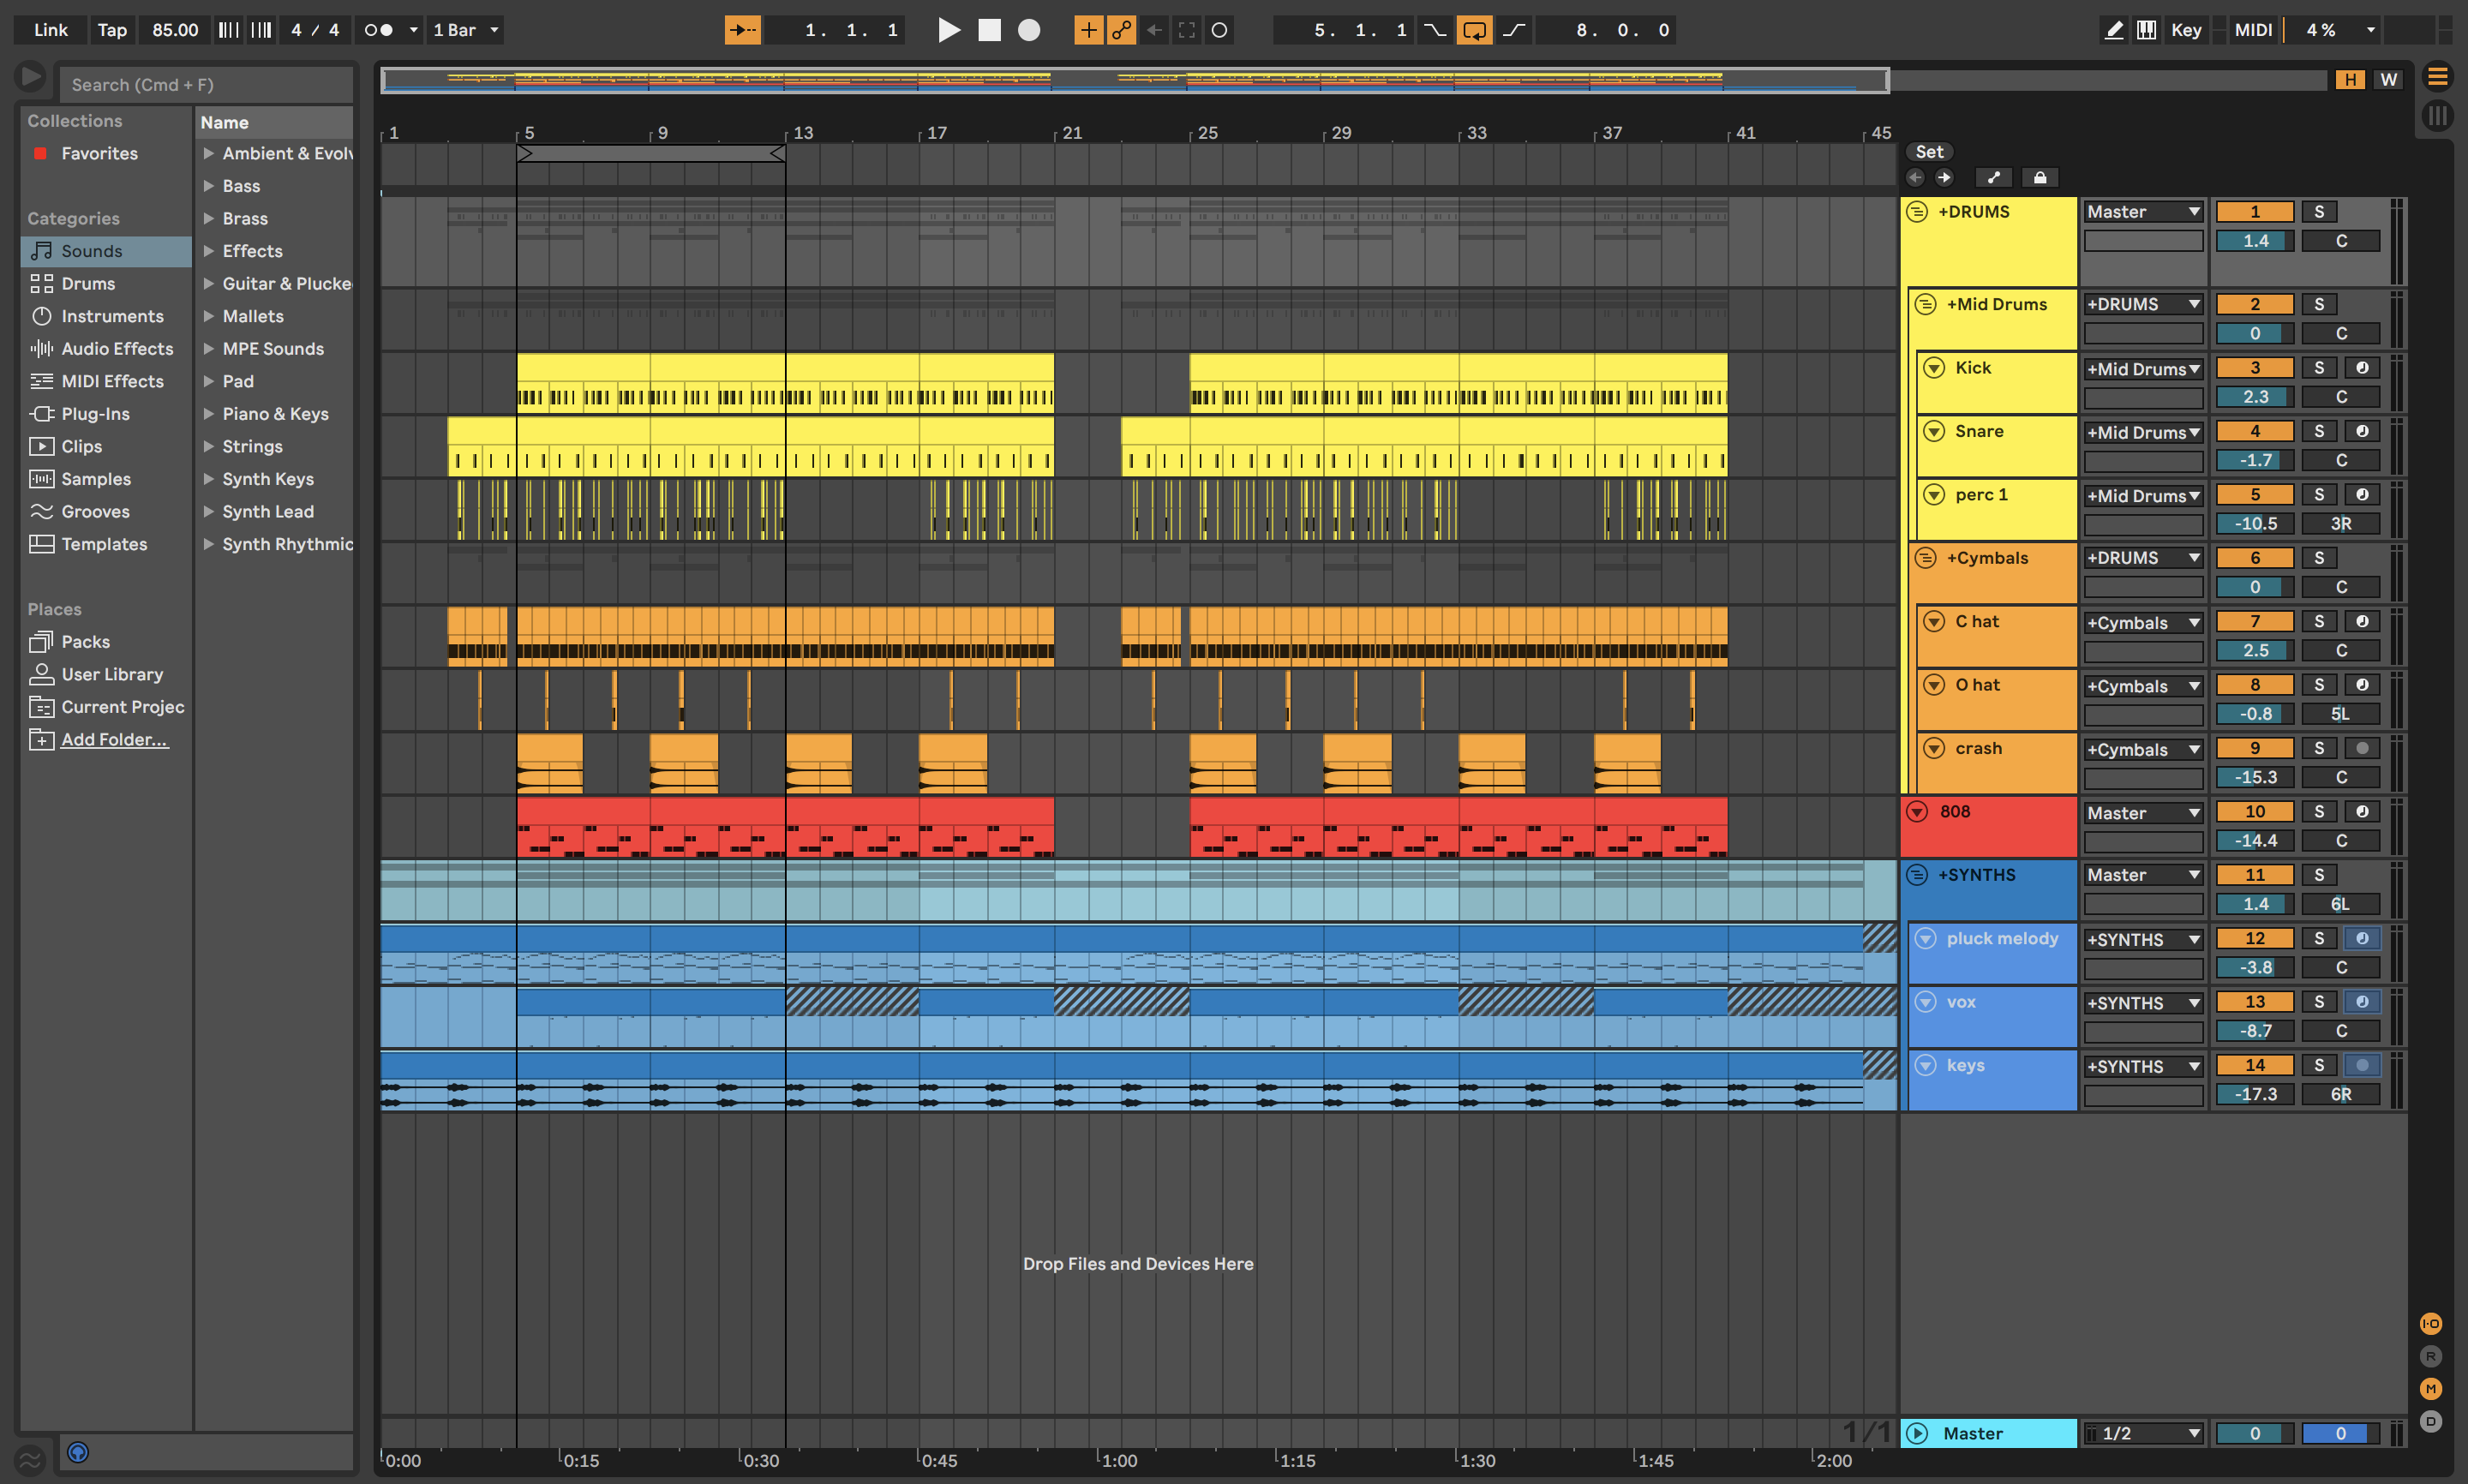Solo the Kick track
Screen dimensions: 2468x1484
pyautogui.click(x=2318, y=368)
